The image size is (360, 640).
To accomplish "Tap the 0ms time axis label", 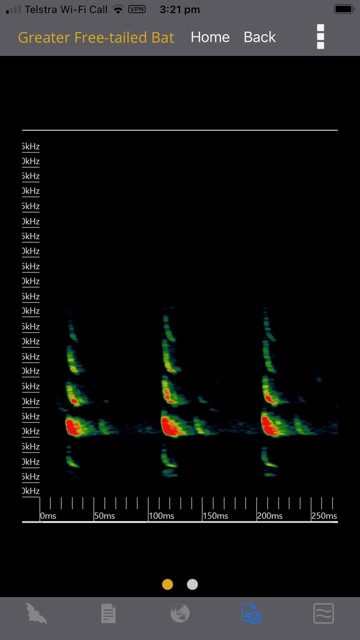I will tap(48, 516).
